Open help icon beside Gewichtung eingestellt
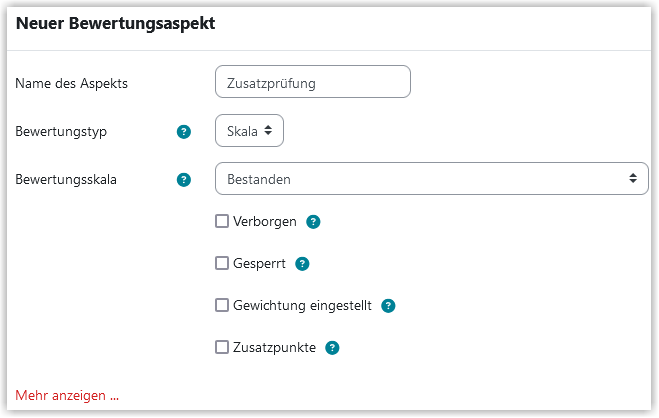Viewport: 659px width, 418px height. tap(388, 305)
